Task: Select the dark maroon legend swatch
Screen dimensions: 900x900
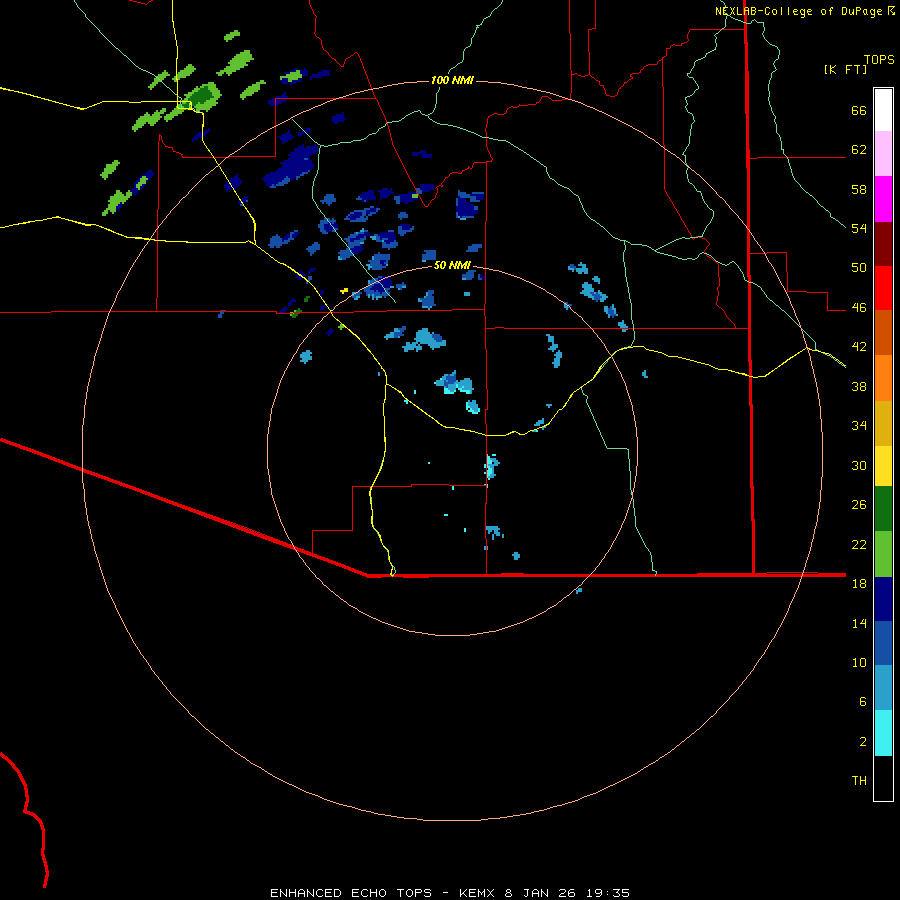Action: pos(883,243)
